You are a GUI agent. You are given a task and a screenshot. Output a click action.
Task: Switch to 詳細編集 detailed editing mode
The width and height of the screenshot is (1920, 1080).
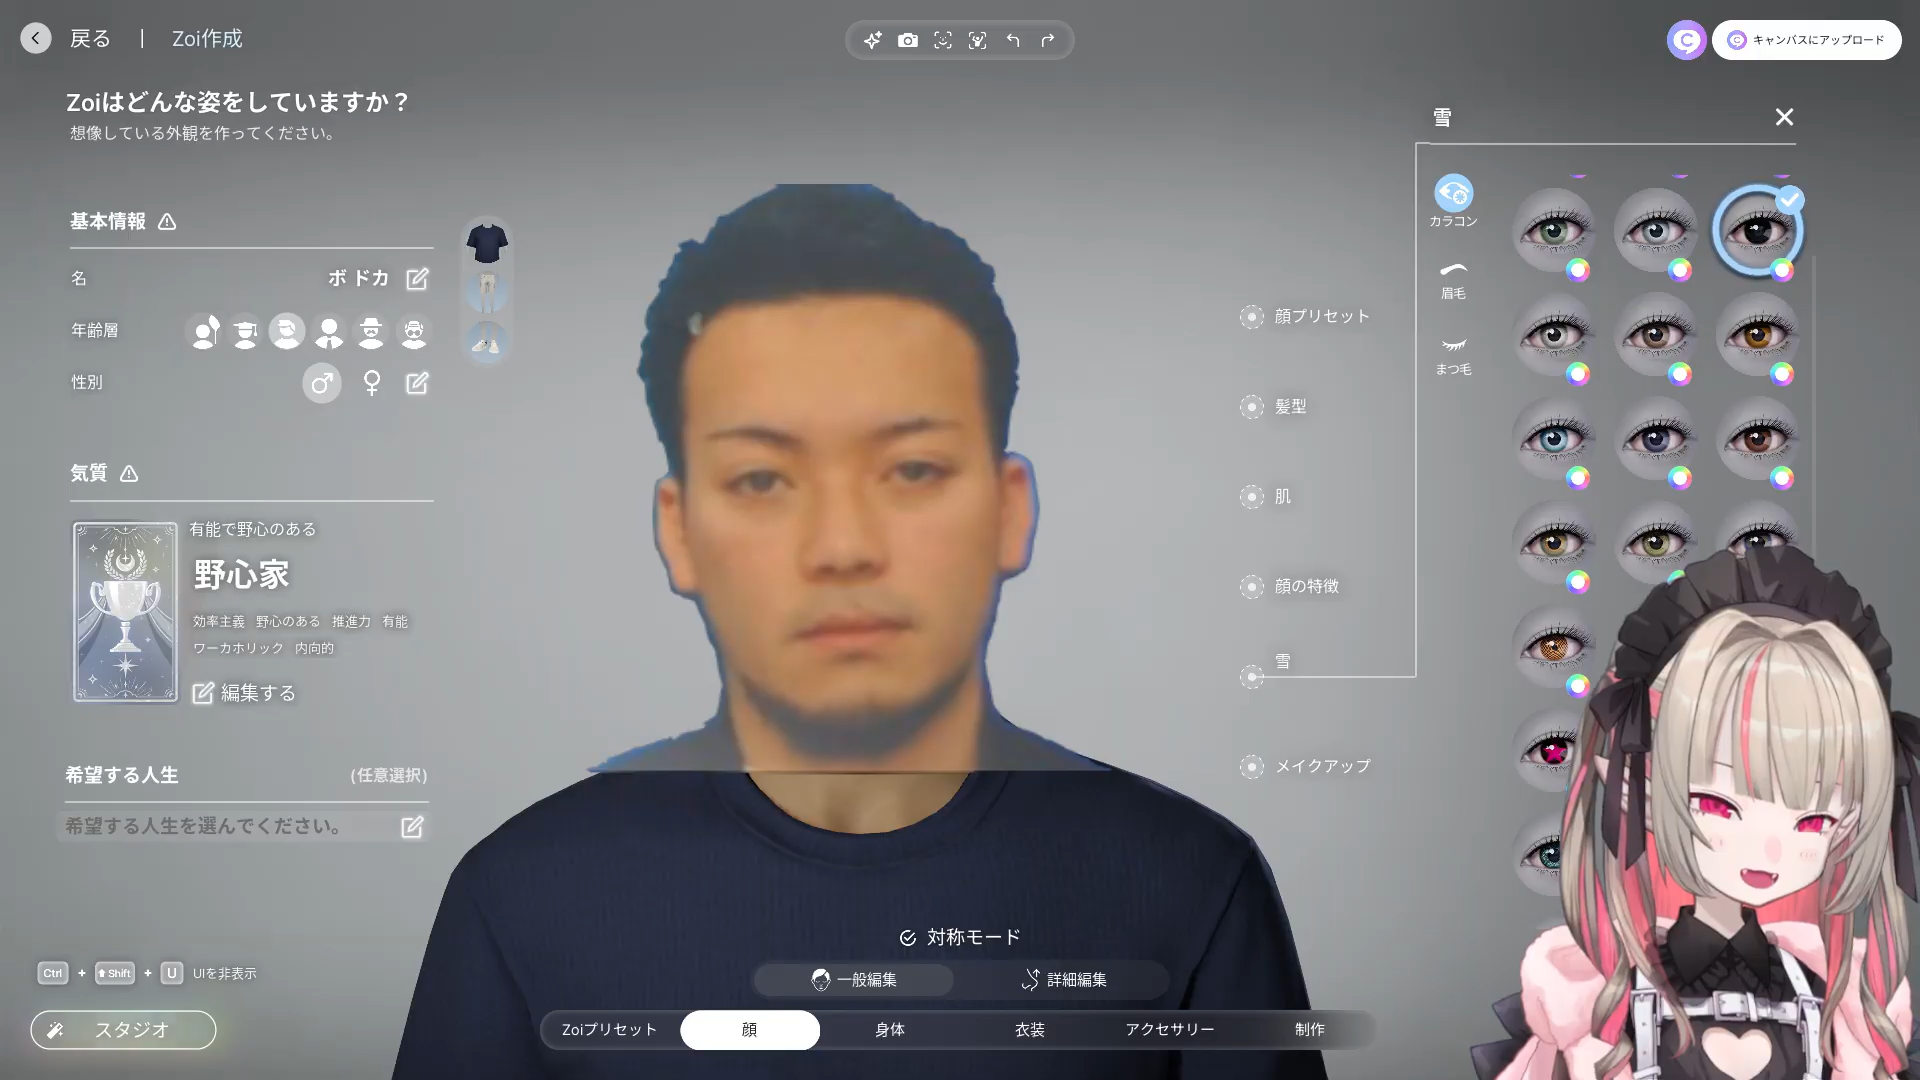[1064, 980]
